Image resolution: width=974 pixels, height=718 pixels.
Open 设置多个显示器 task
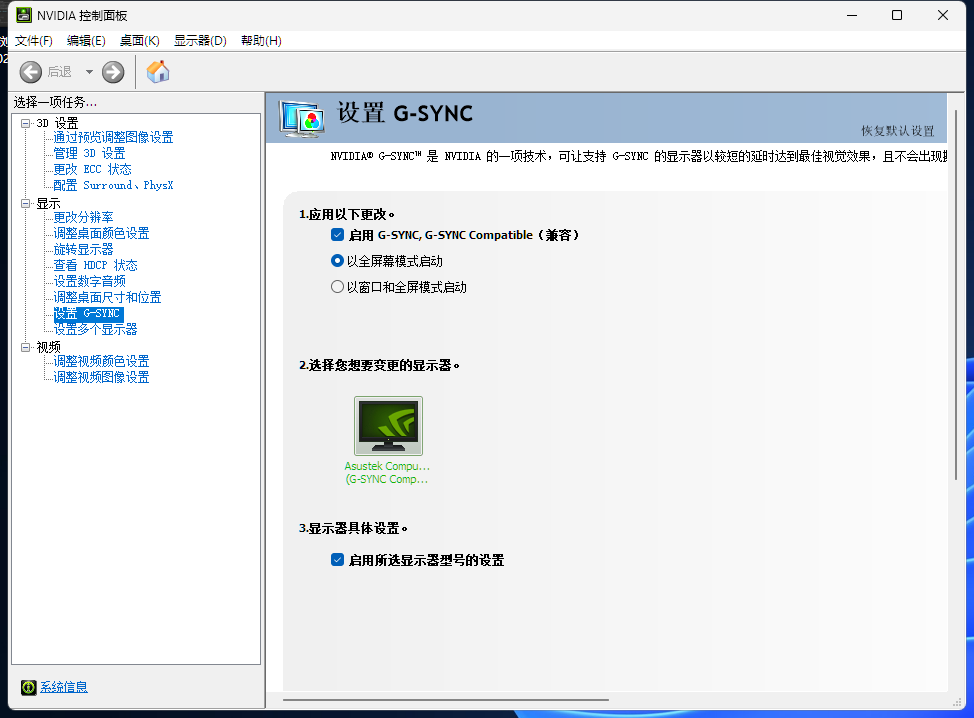click(96, 329)
